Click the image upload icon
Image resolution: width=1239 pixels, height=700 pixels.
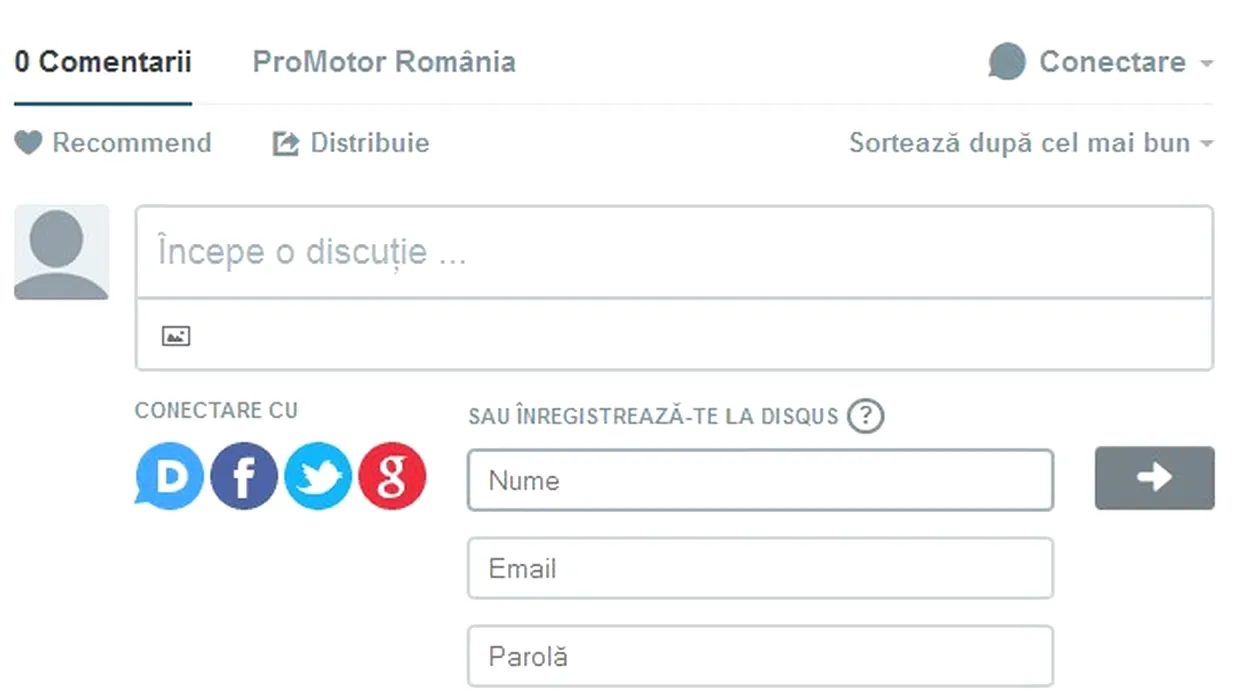tap(176, 336)
